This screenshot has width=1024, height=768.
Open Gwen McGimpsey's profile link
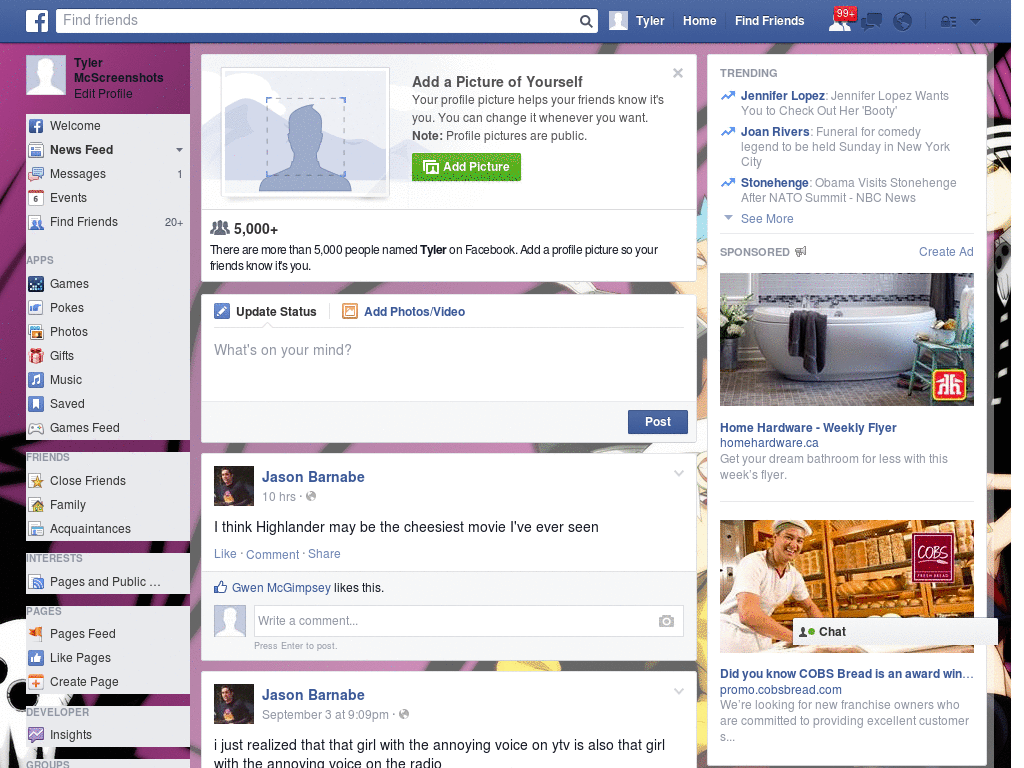[x=281, y=588]
